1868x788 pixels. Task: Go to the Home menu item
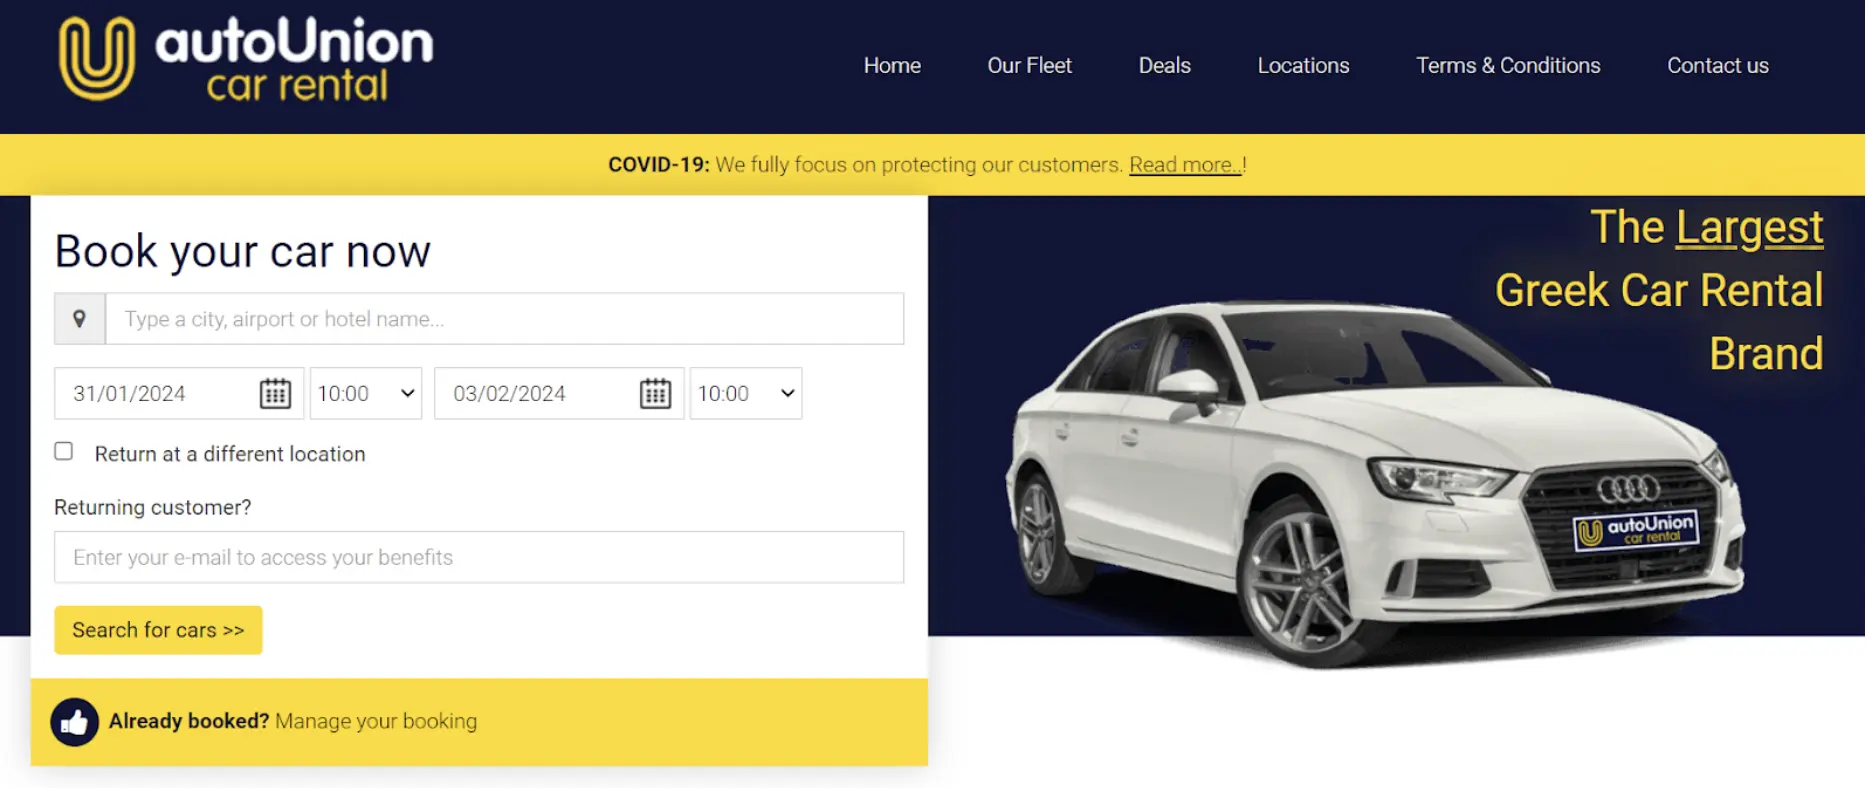(892, 66)
